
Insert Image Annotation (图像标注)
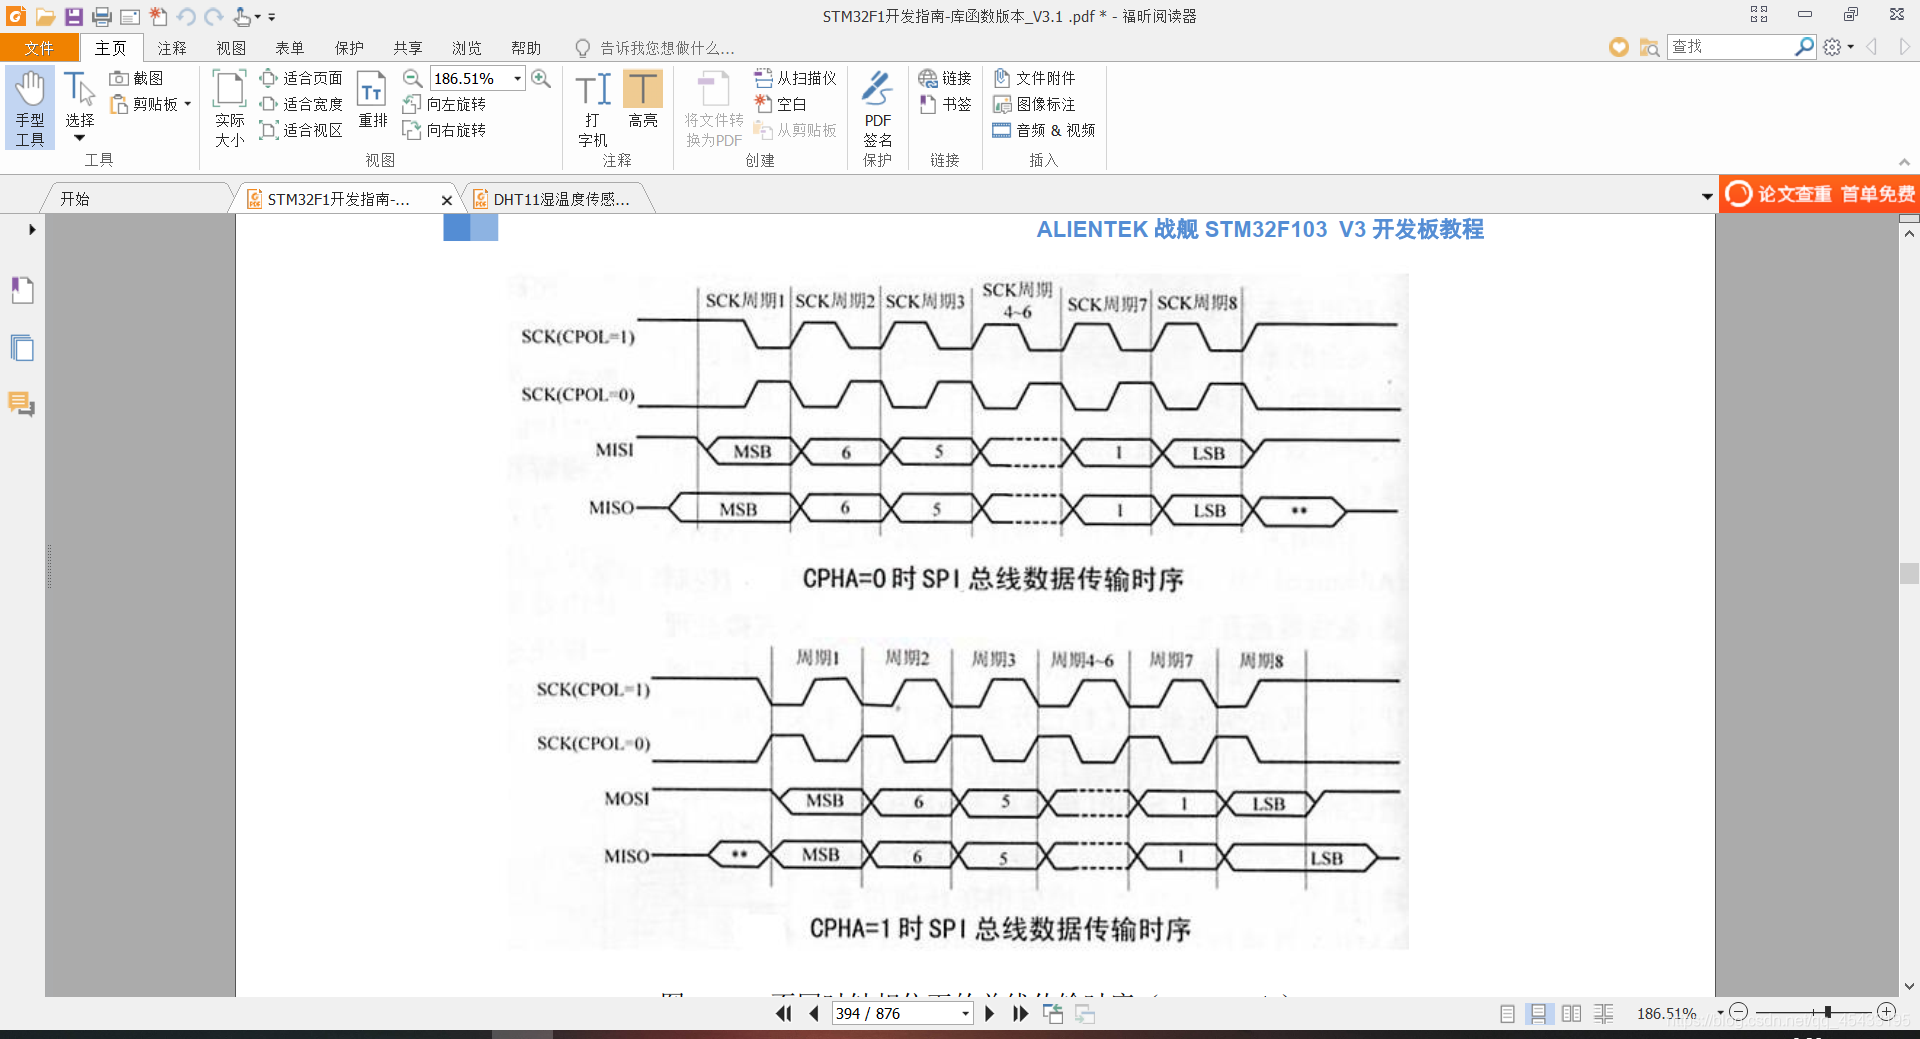tap(1034, 104)
